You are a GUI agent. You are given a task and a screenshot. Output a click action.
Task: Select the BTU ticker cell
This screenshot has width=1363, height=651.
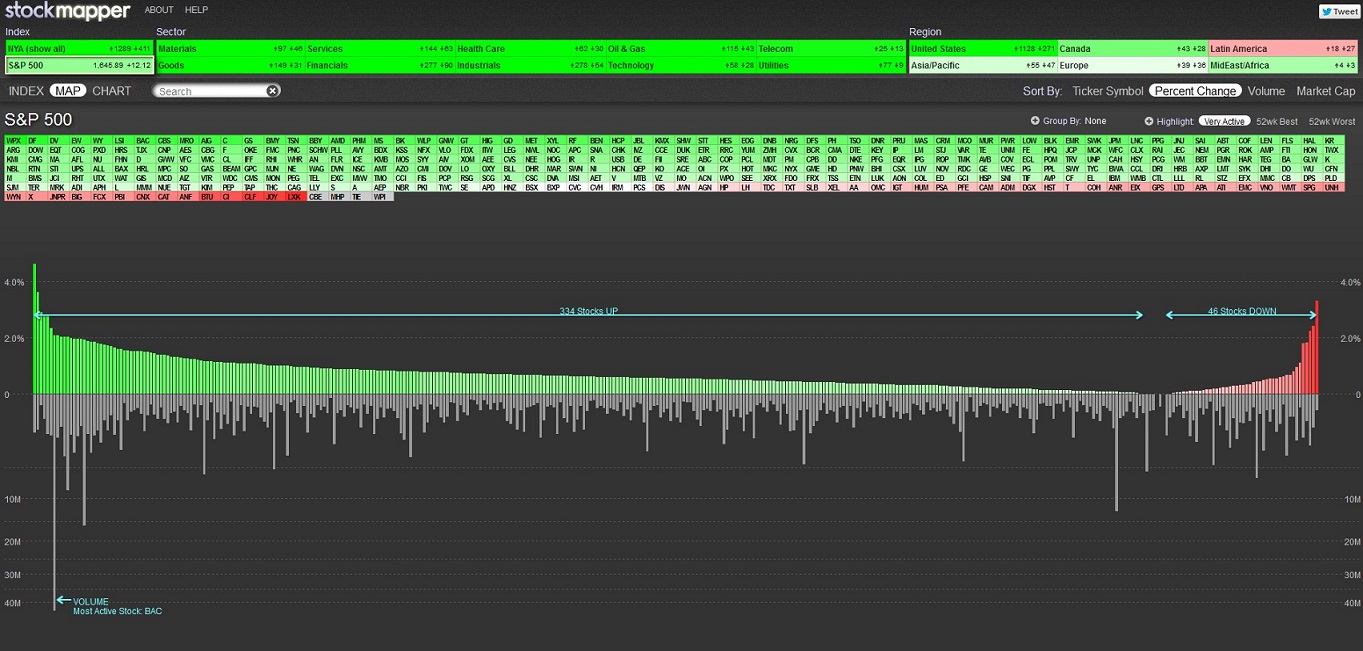209,197
